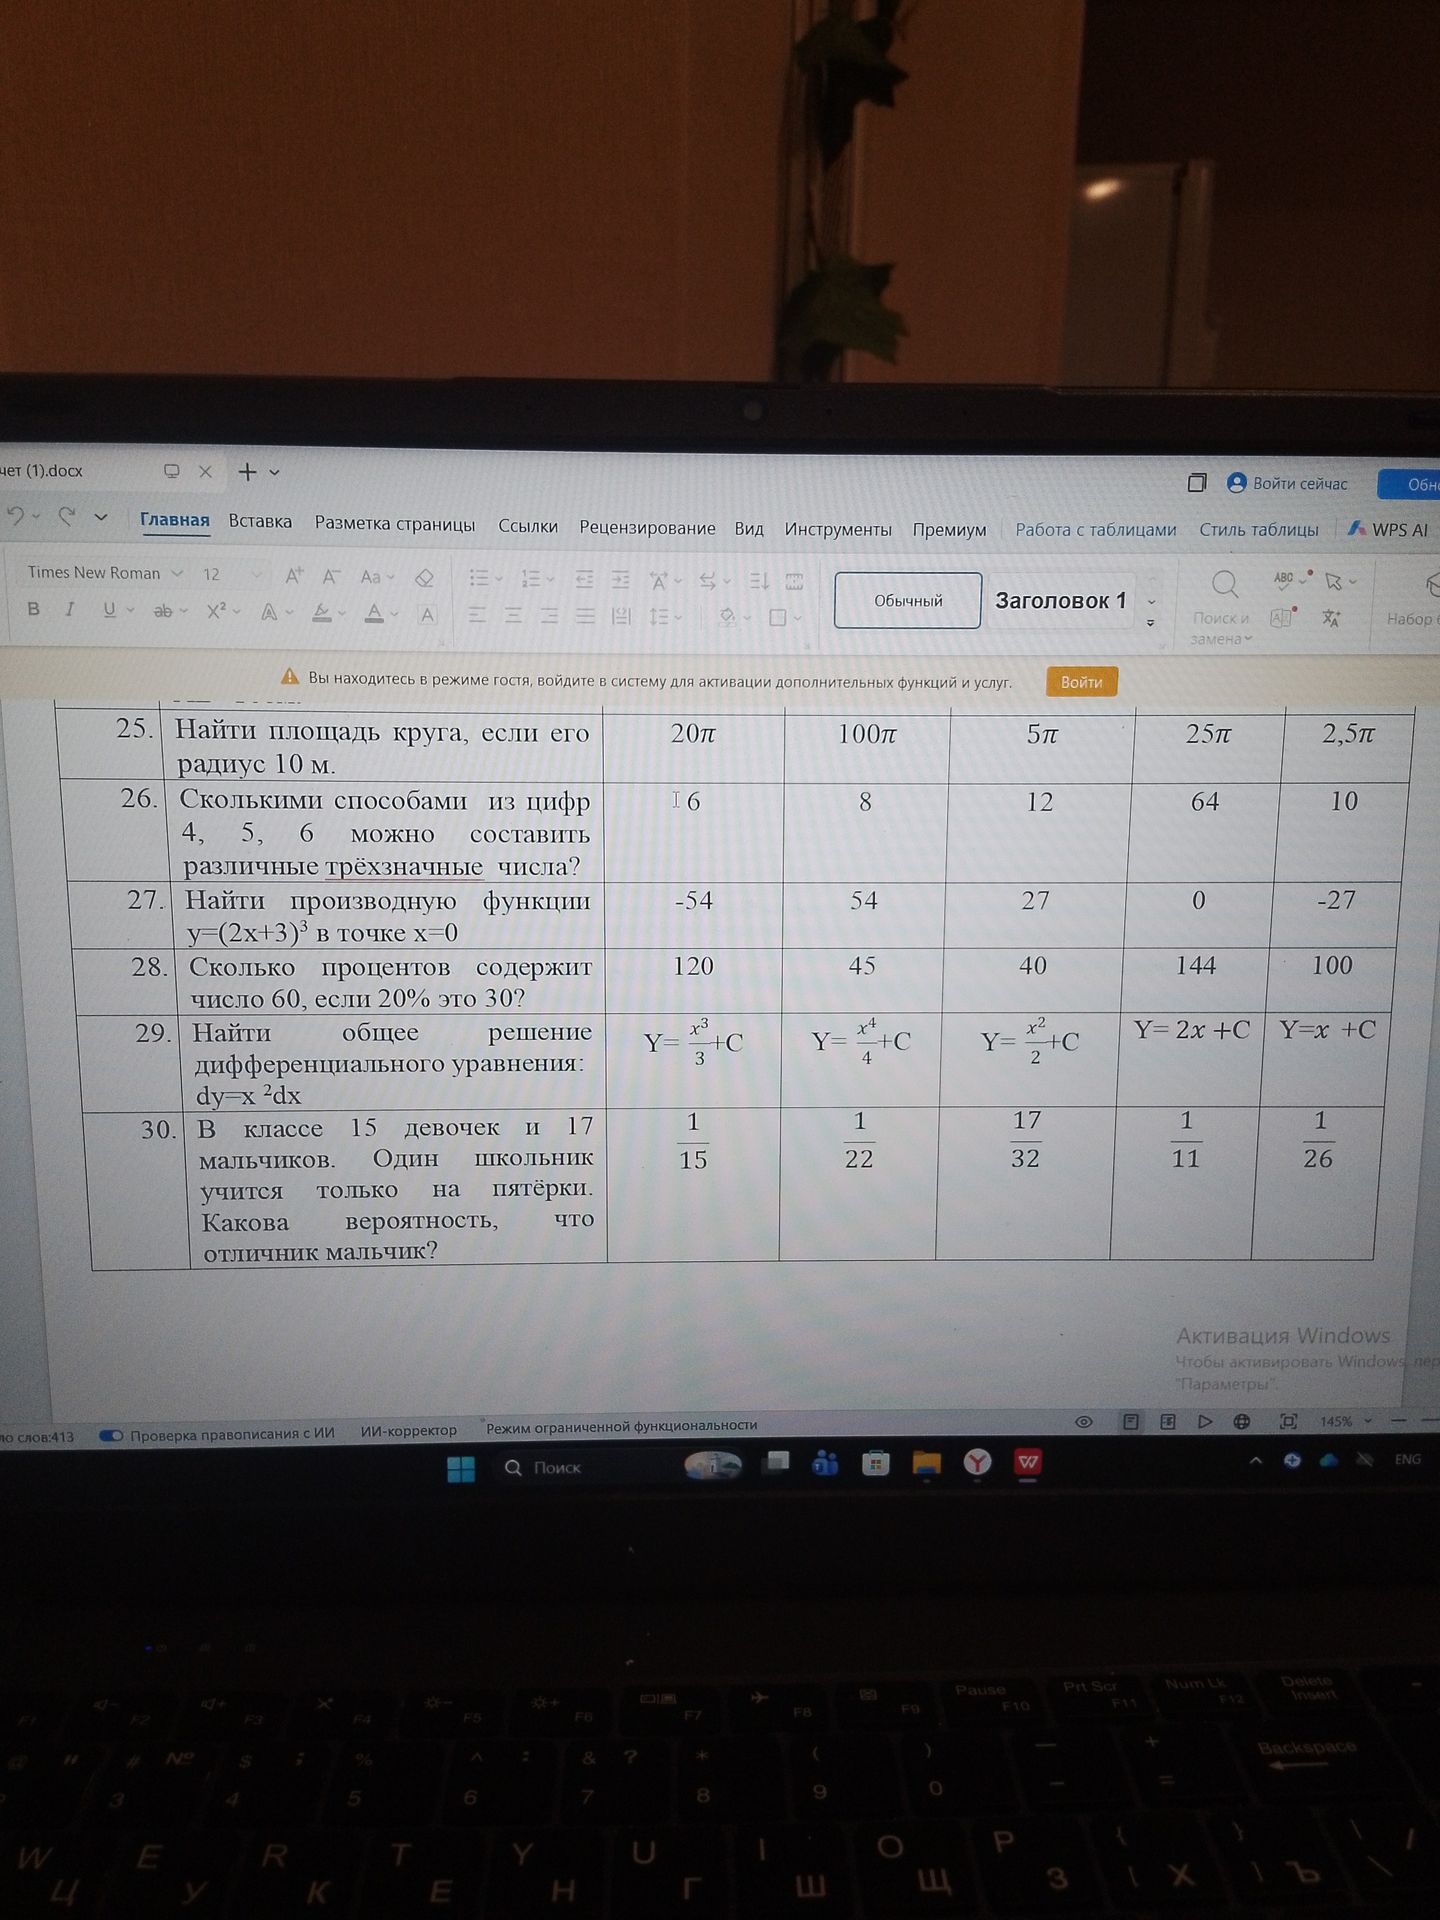Toggle the eye protection mode icon
Image resolution: width=1440 pixels, height=1920 pixels.
click(1083, 1423)
